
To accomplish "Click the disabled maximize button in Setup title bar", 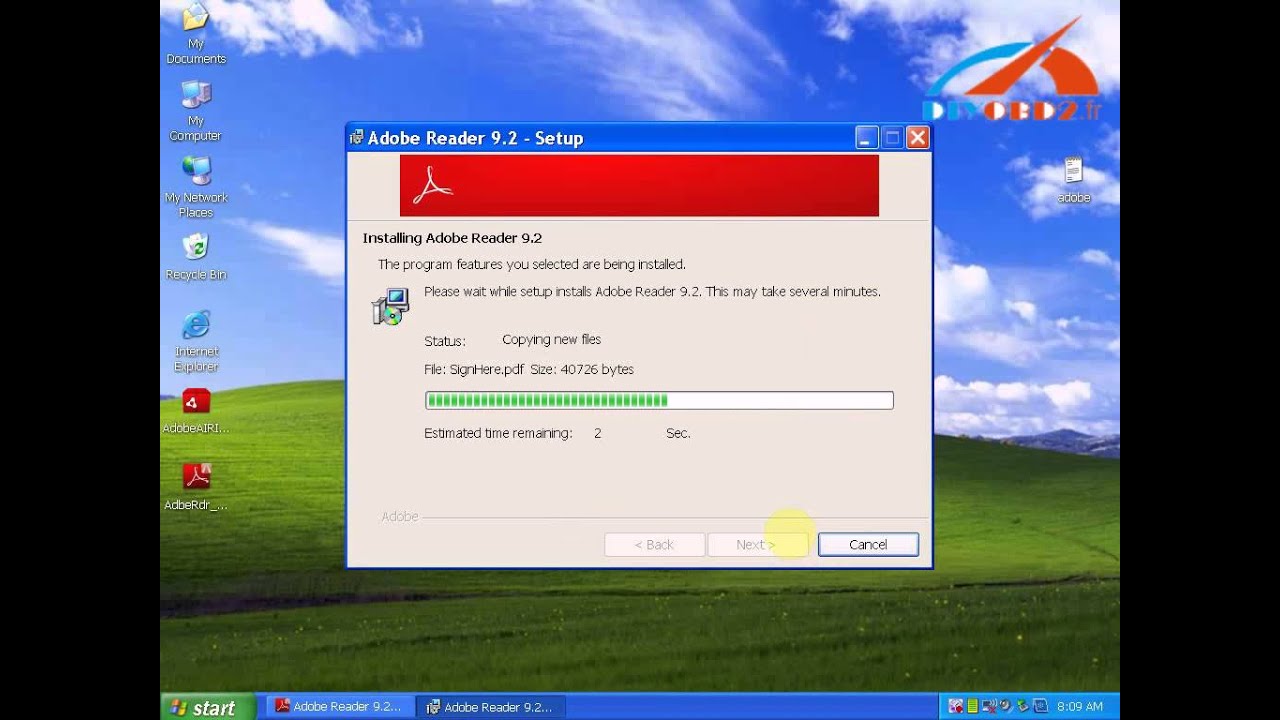I will click(x=892, y=138).
